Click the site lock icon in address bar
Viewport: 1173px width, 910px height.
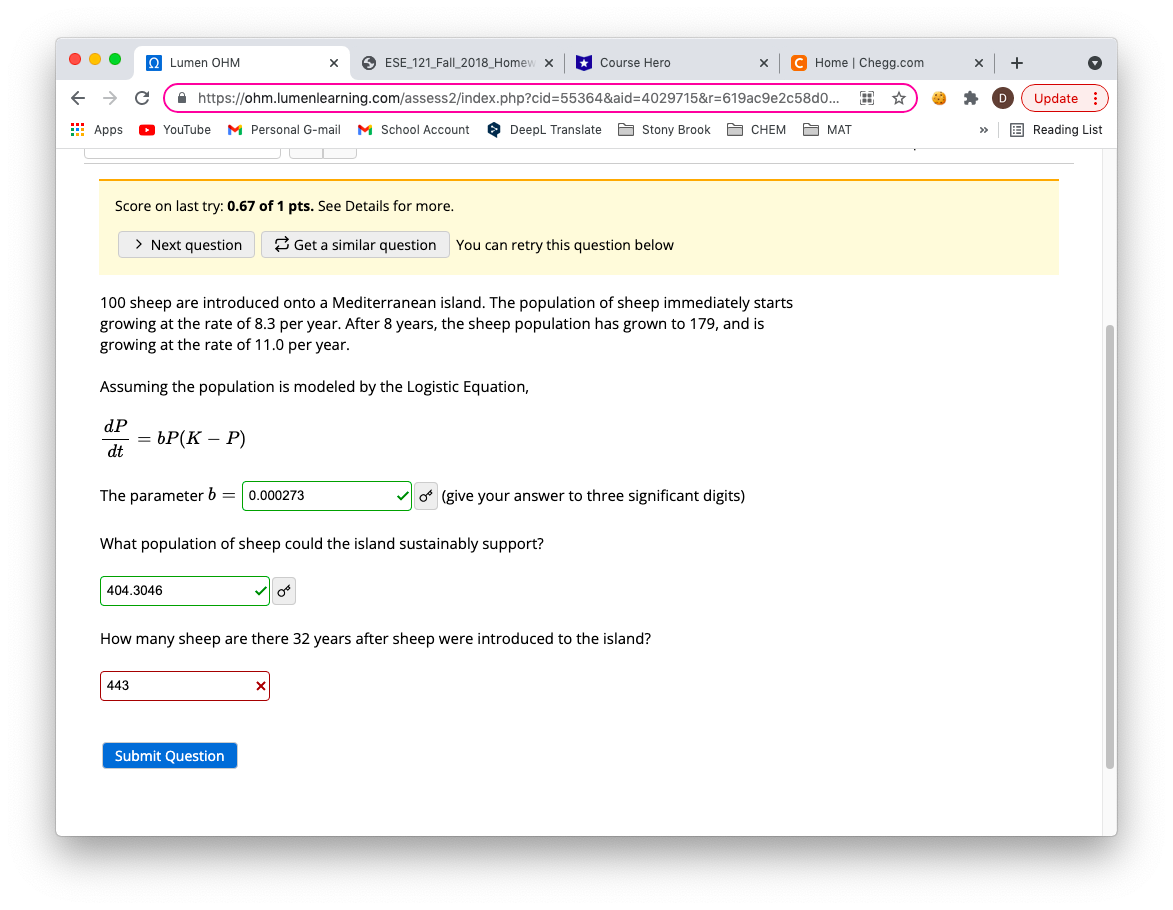(x=180, y=97)
